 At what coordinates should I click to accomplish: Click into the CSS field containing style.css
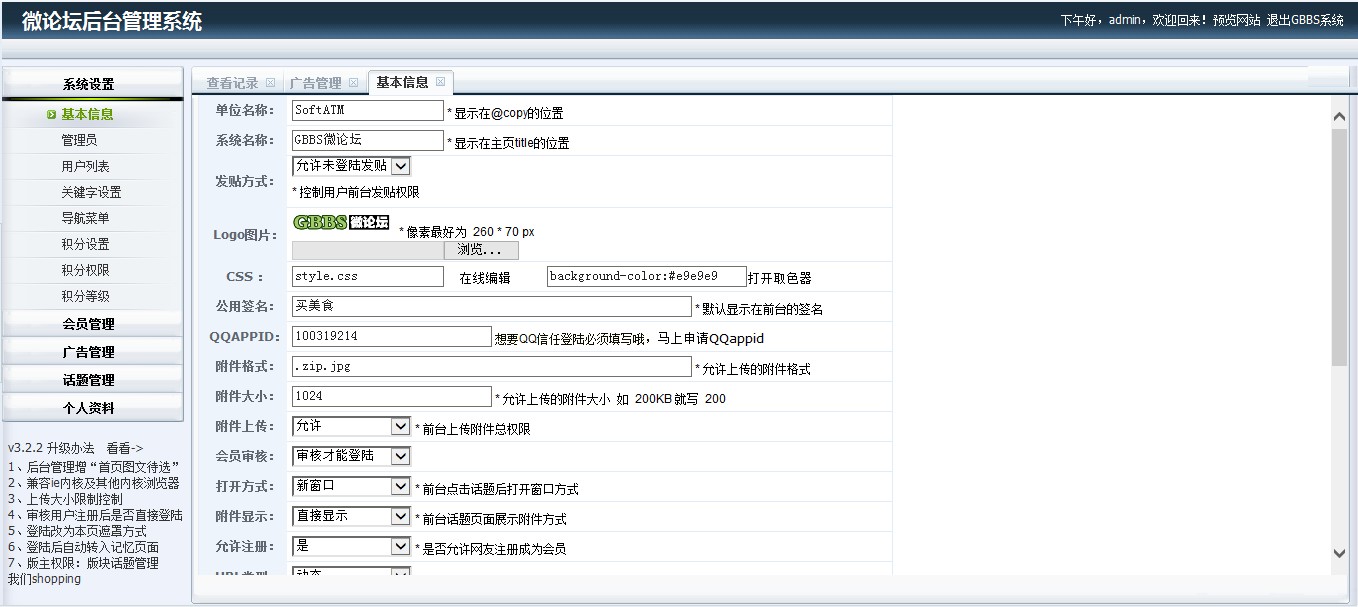pyautogui.click(x=367, y=276)
